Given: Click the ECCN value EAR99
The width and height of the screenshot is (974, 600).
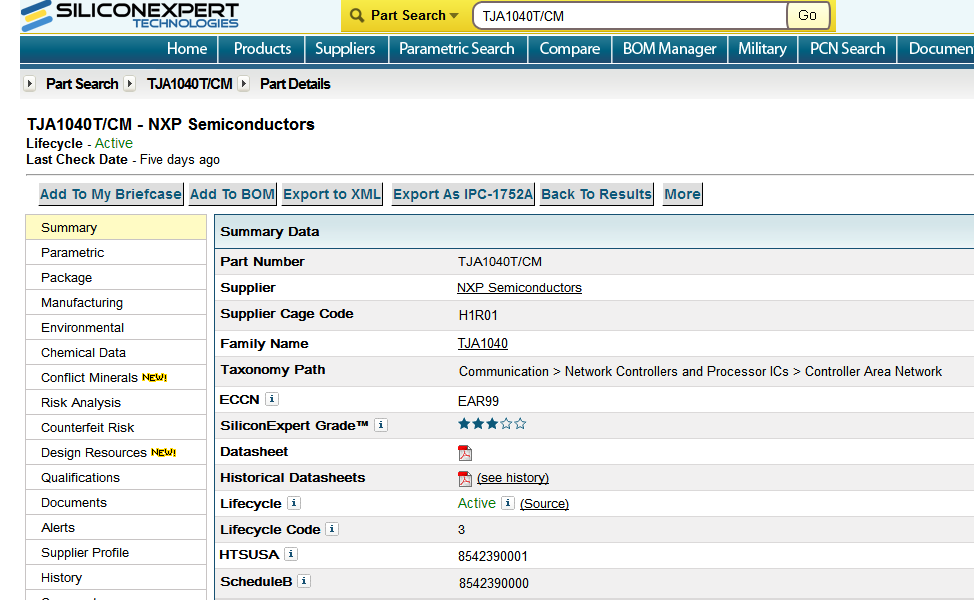Looking at the screenshot, I should coord(478,401).
